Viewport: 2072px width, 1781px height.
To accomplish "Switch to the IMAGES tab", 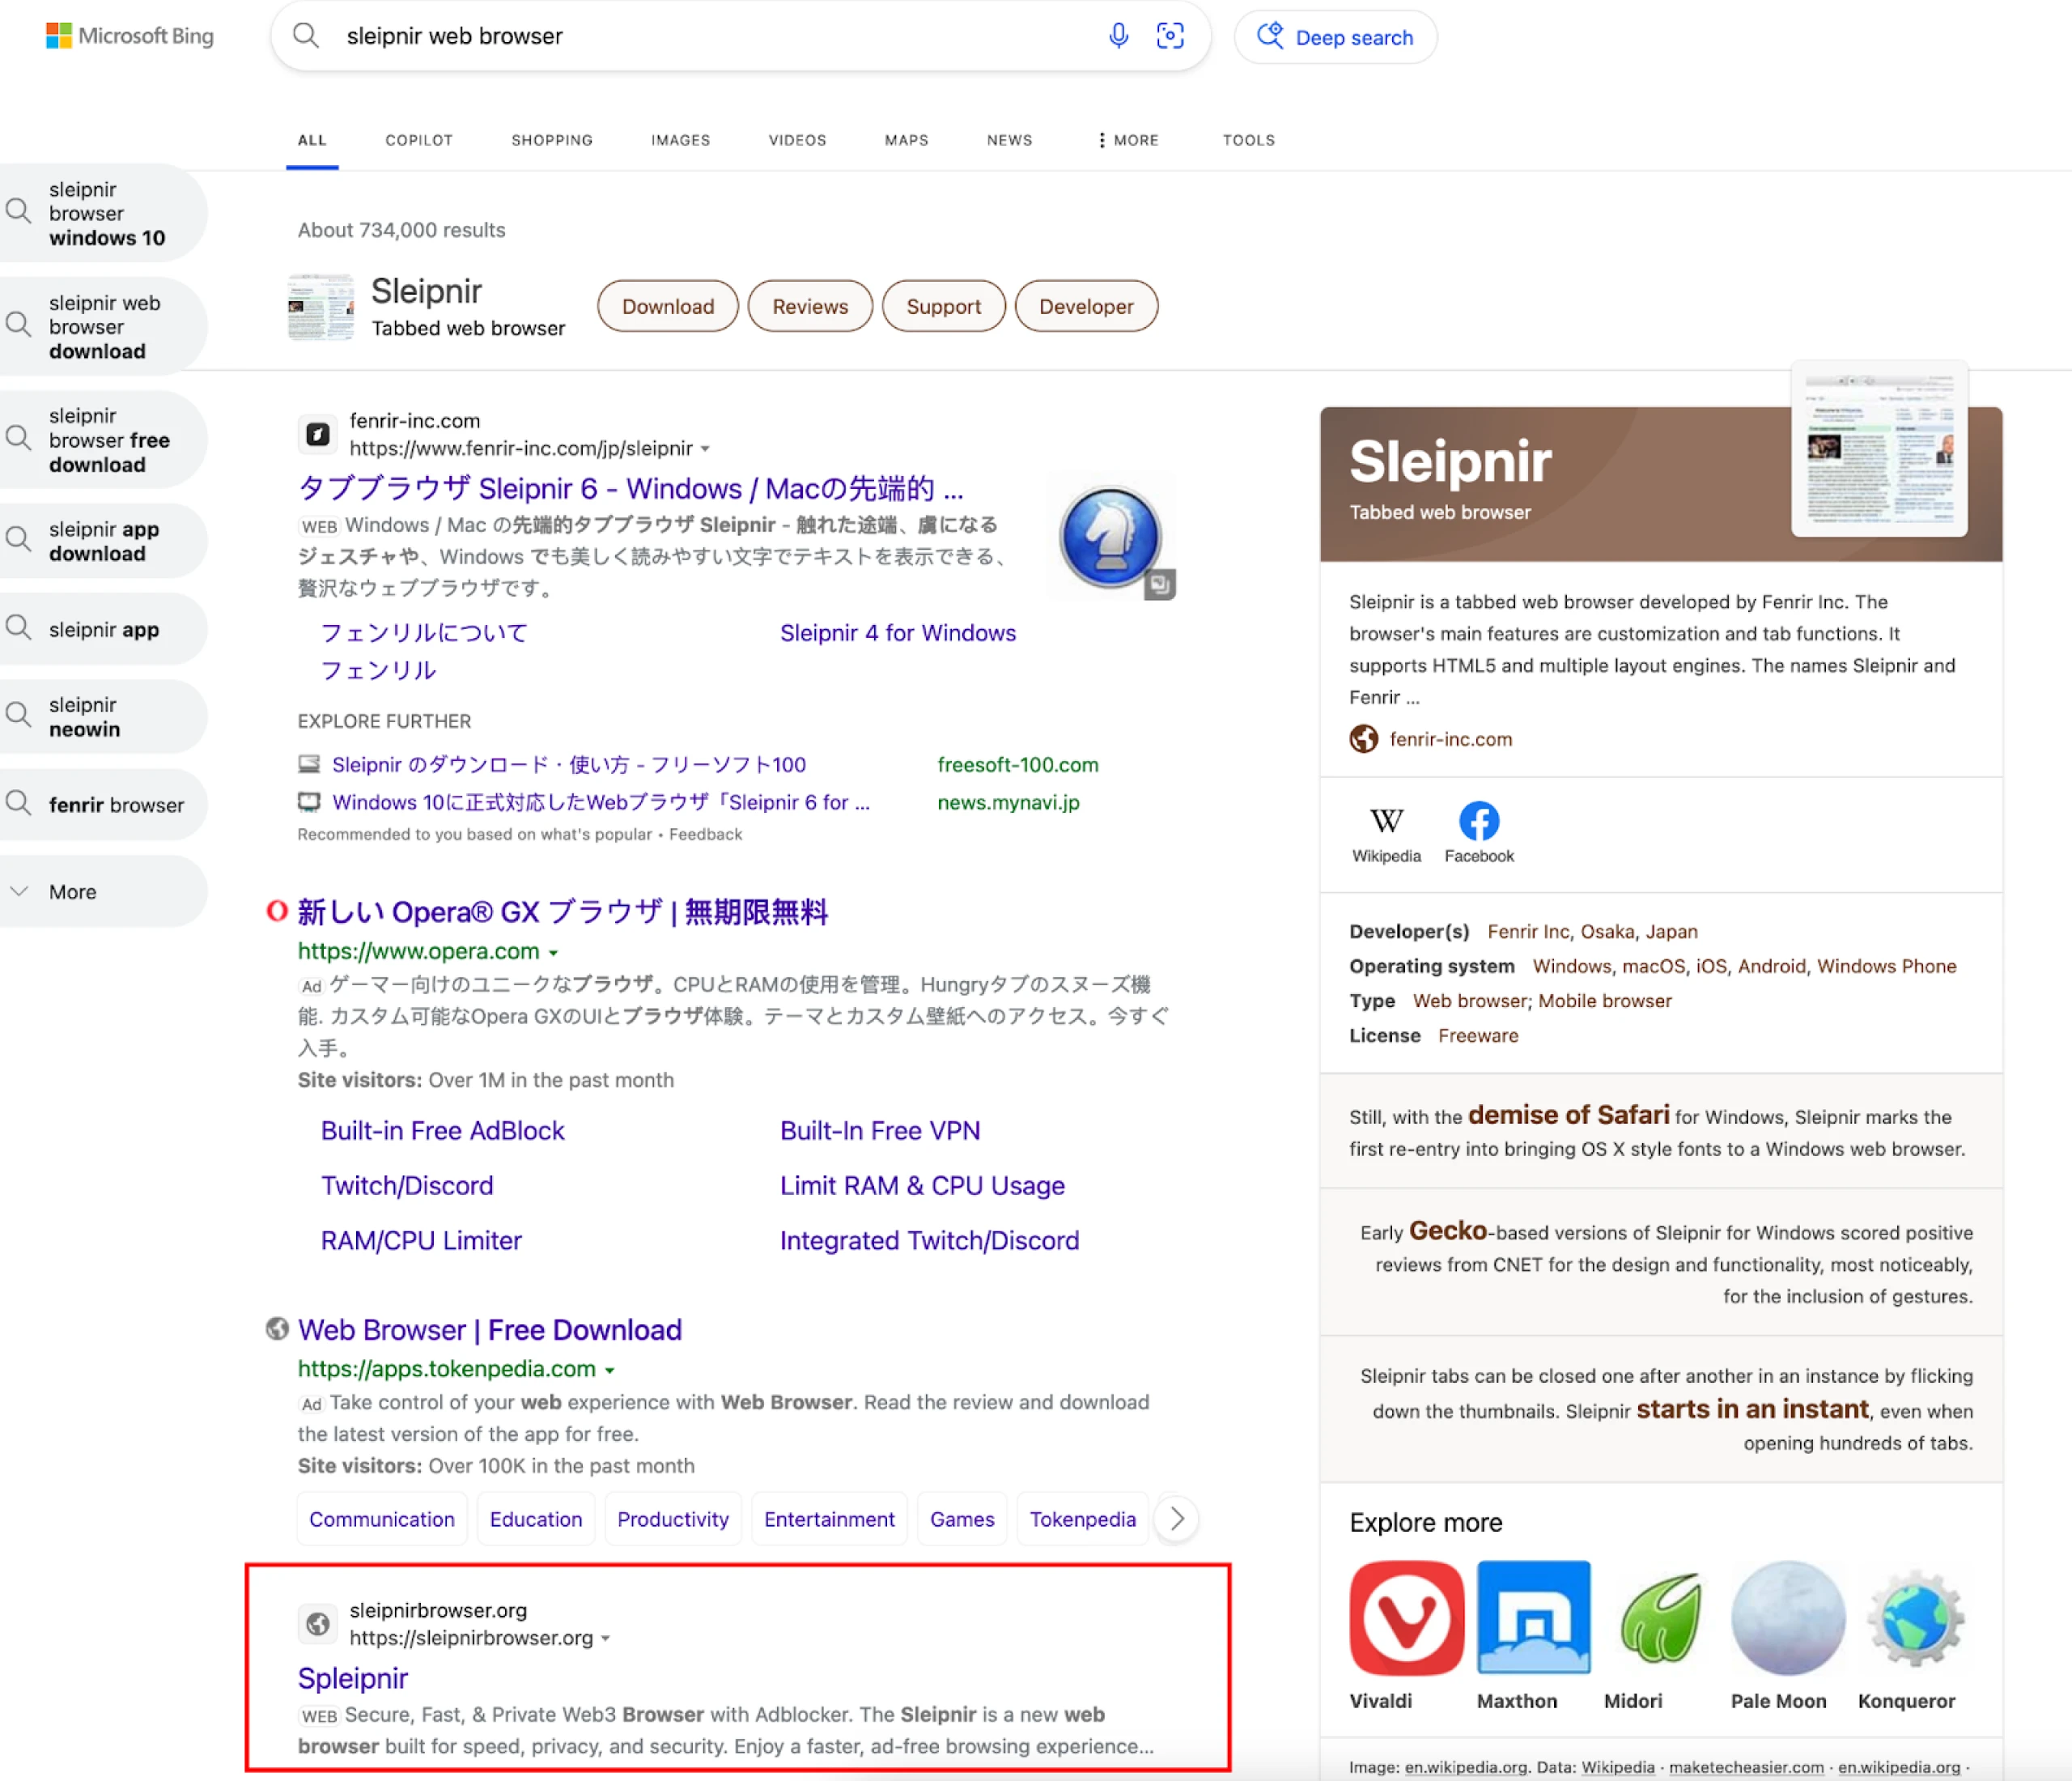I will point(680,140).
